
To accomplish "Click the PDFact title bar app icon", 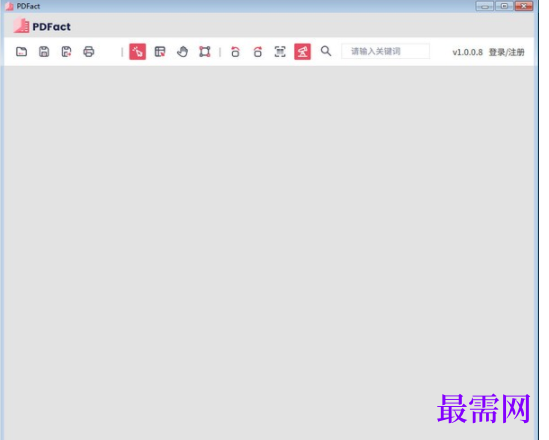I will tap(9, 6).
